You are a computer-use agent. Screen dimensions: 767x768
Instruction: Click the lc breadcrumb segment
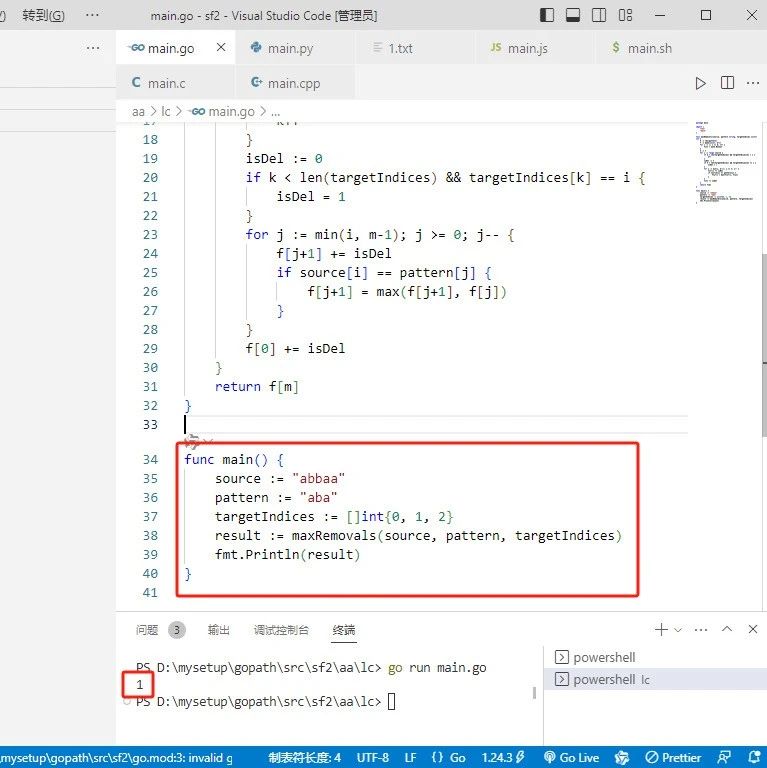click(x=166, y=112)
